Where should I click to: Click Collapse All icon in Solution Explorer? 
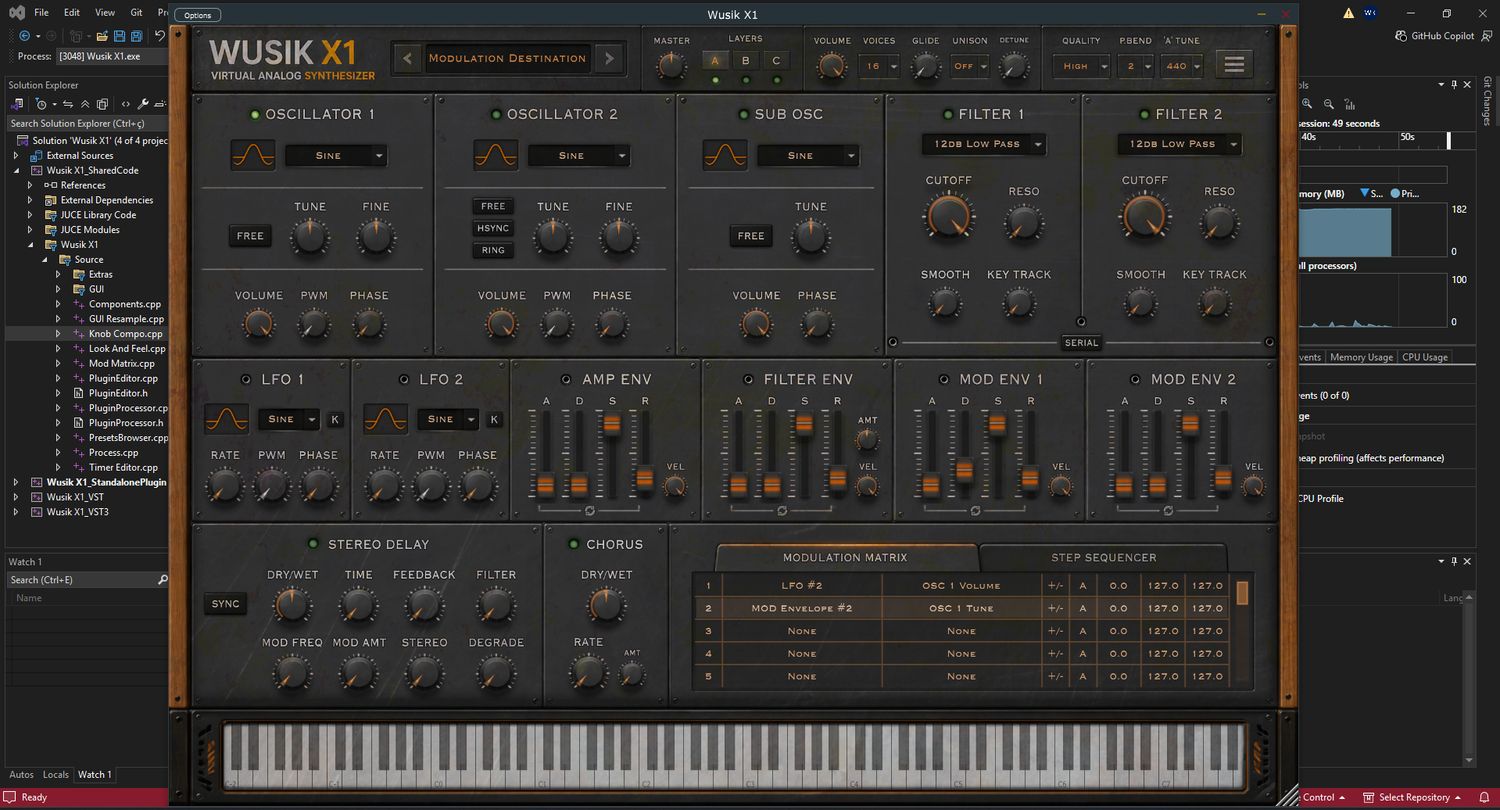(85, 104)
